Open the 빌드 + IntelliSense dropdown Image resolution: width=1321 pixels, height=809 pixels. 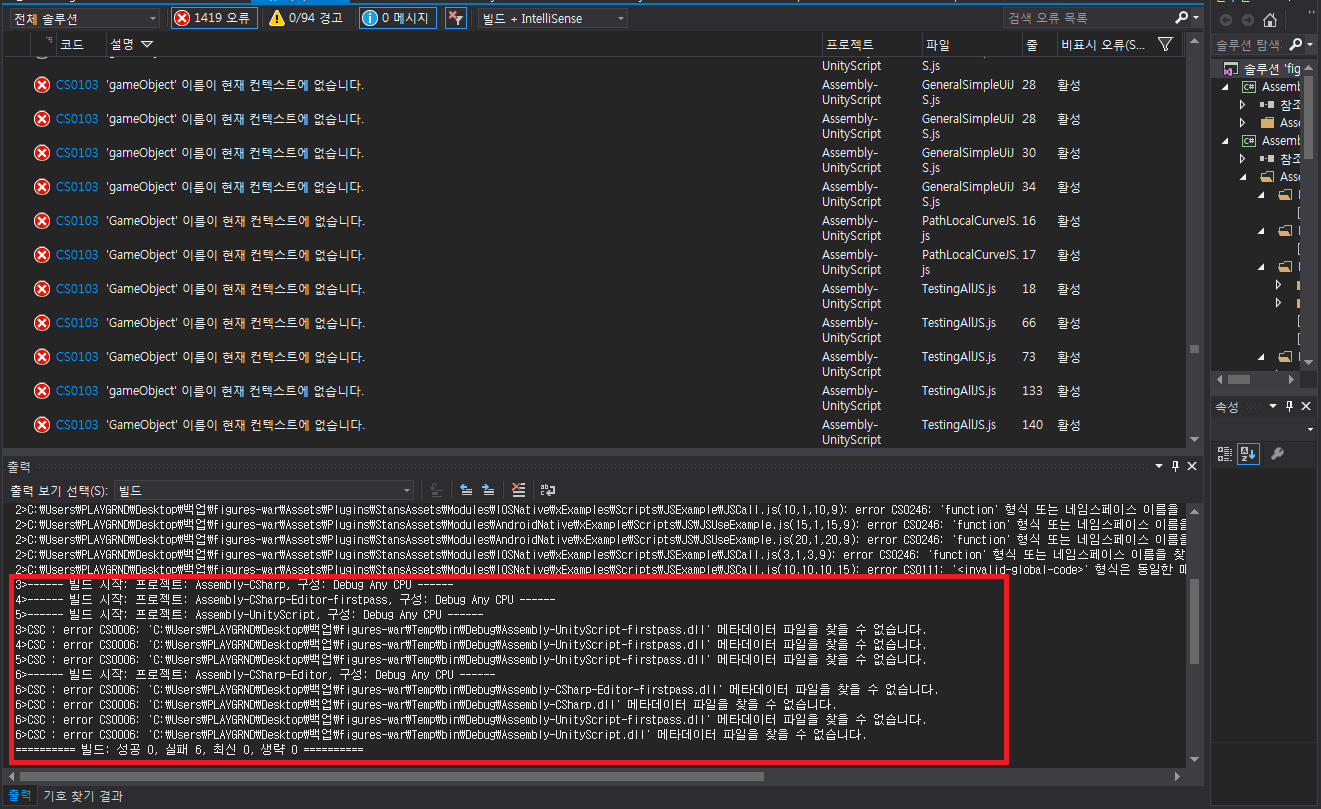point(551,18)
